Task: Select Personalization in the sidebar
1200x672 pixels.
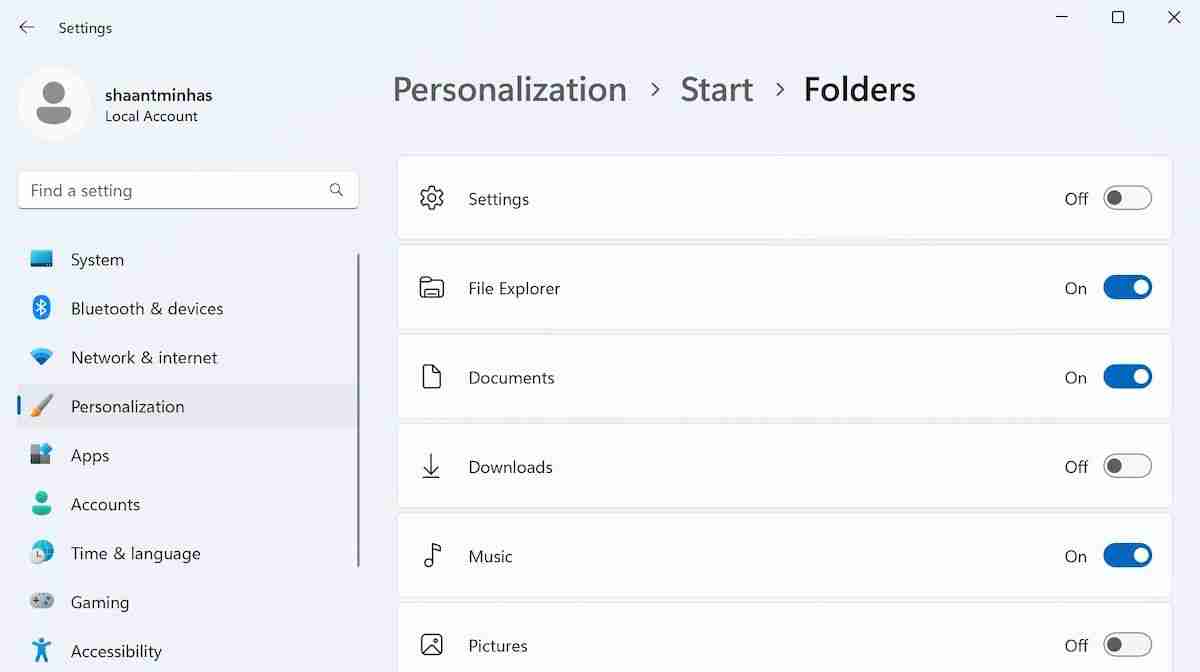Action: 128,406
